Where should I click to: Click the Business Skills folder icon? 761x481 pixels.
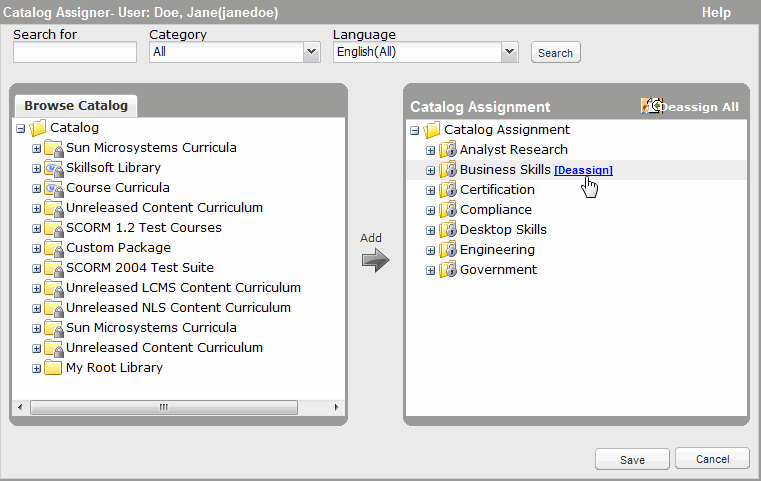pos(447,170)
